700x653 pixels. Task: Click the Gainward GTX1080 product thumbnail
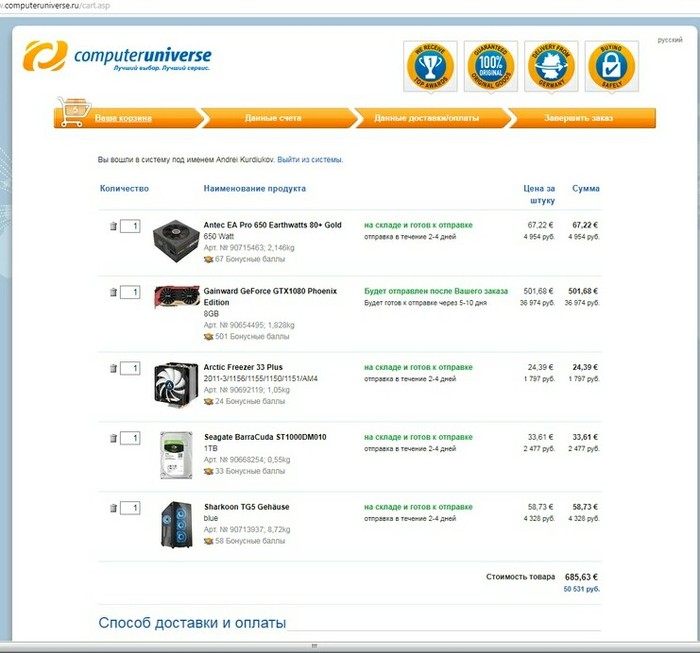pos(176,298)
